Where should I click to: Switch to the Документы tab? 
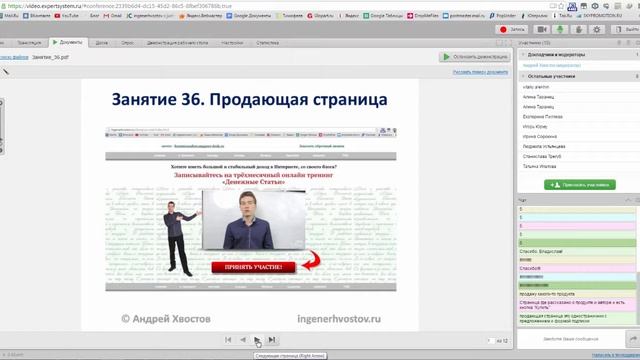68,42
